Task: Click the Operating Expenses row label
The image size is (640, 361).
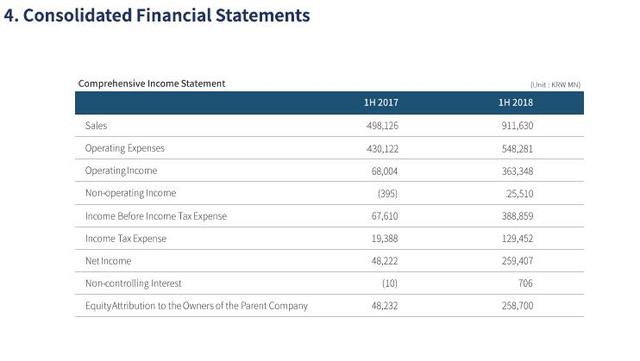Action: click(125, 148)
